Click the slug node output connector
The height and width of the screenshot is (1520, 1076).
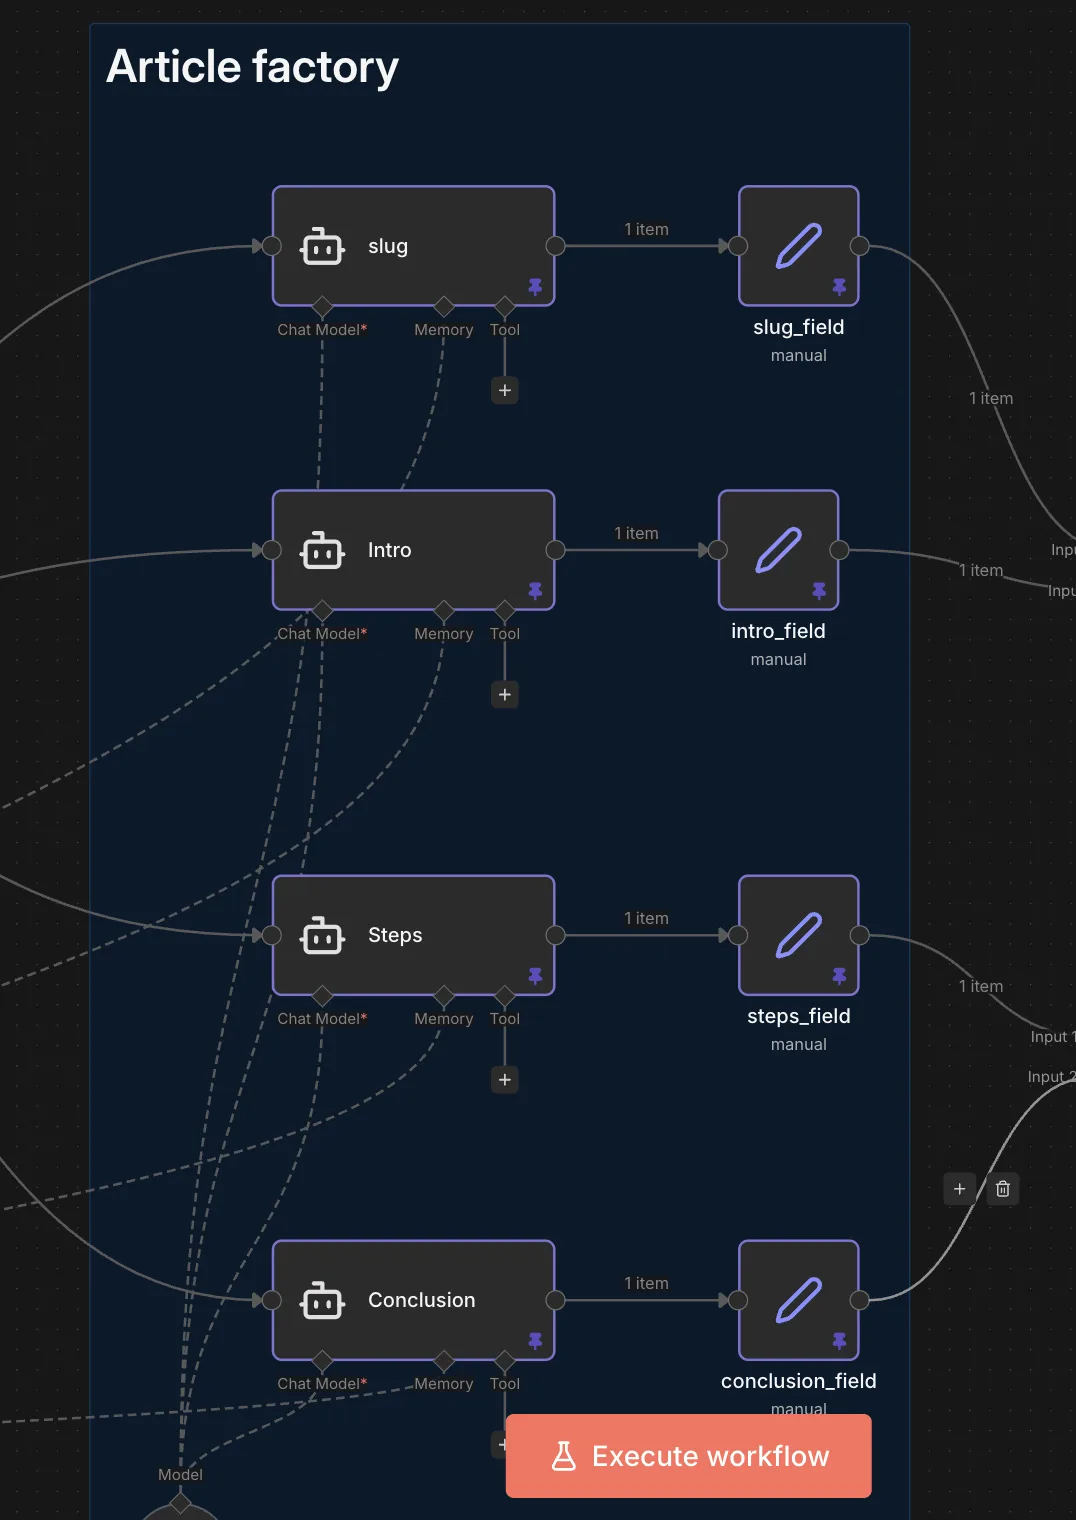[x=556, y=246]
